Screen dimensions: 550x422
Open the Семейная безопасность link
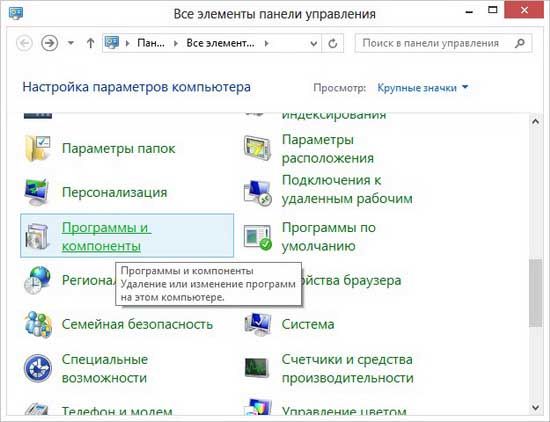click(x=137, y=324)
